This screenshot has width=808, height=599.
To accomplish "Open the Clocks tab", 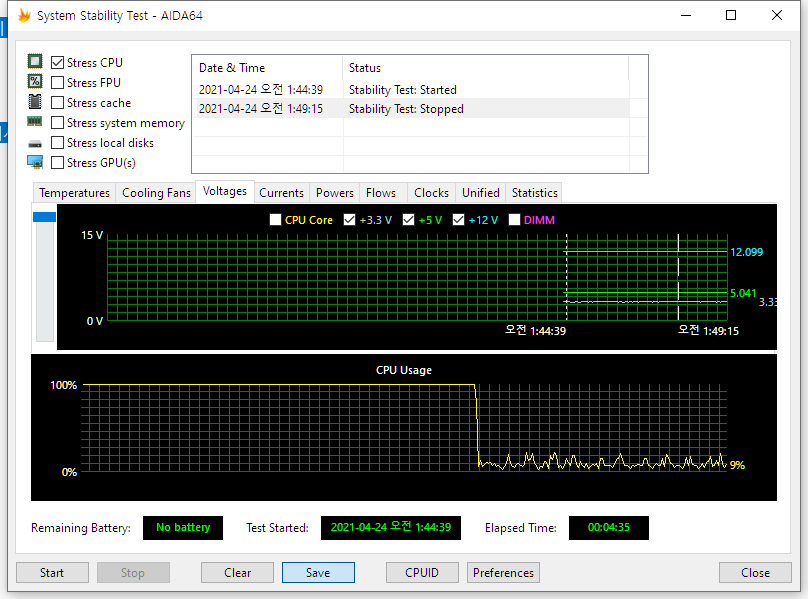I will (x=431, y=193).
